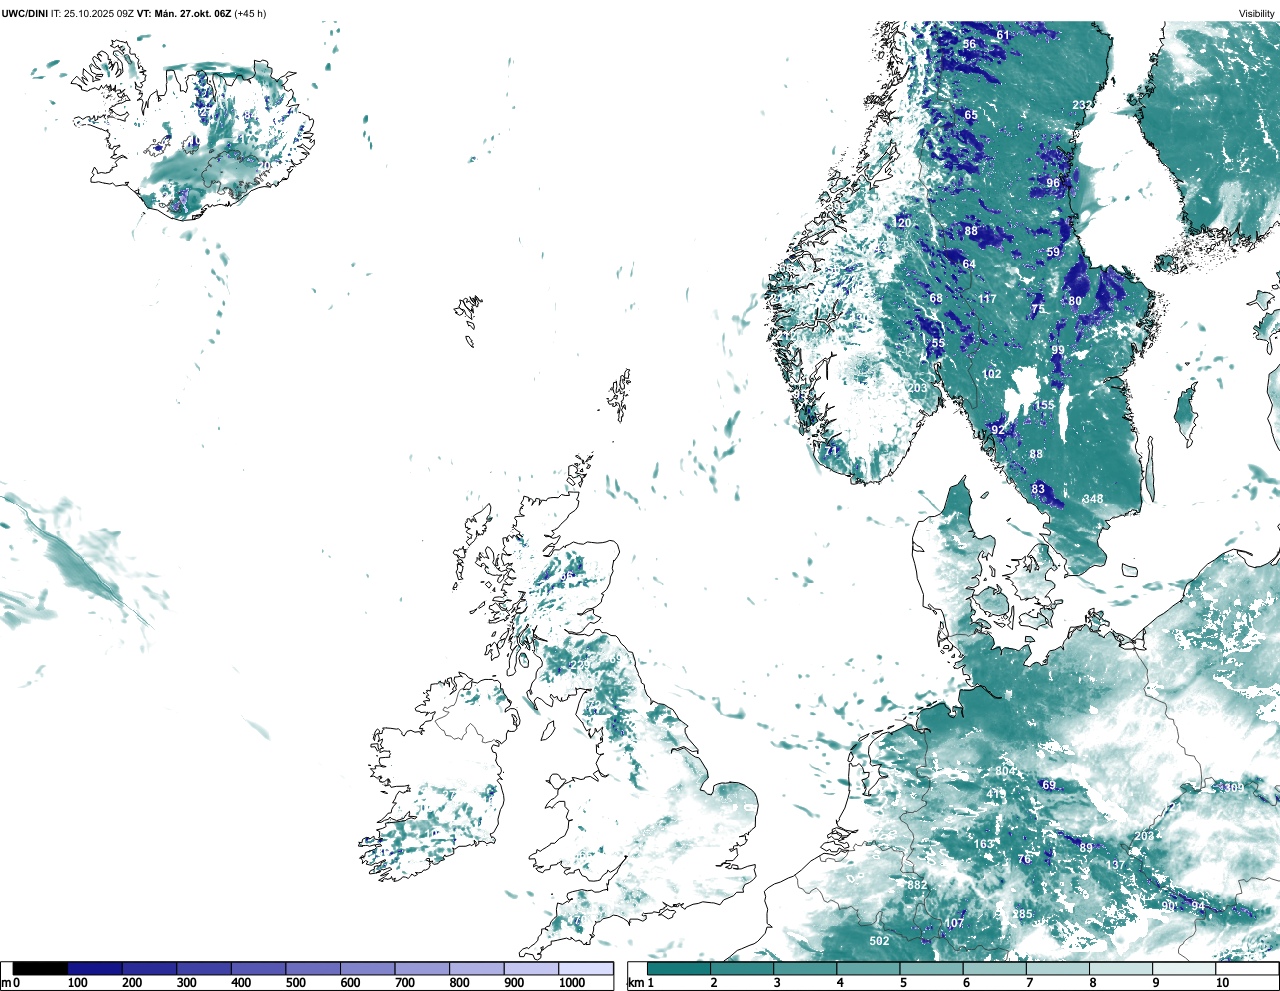Screen dimensions: 1280x991
Task: Click the '117' visibility value on the map
Action: (x=987, y=299)
